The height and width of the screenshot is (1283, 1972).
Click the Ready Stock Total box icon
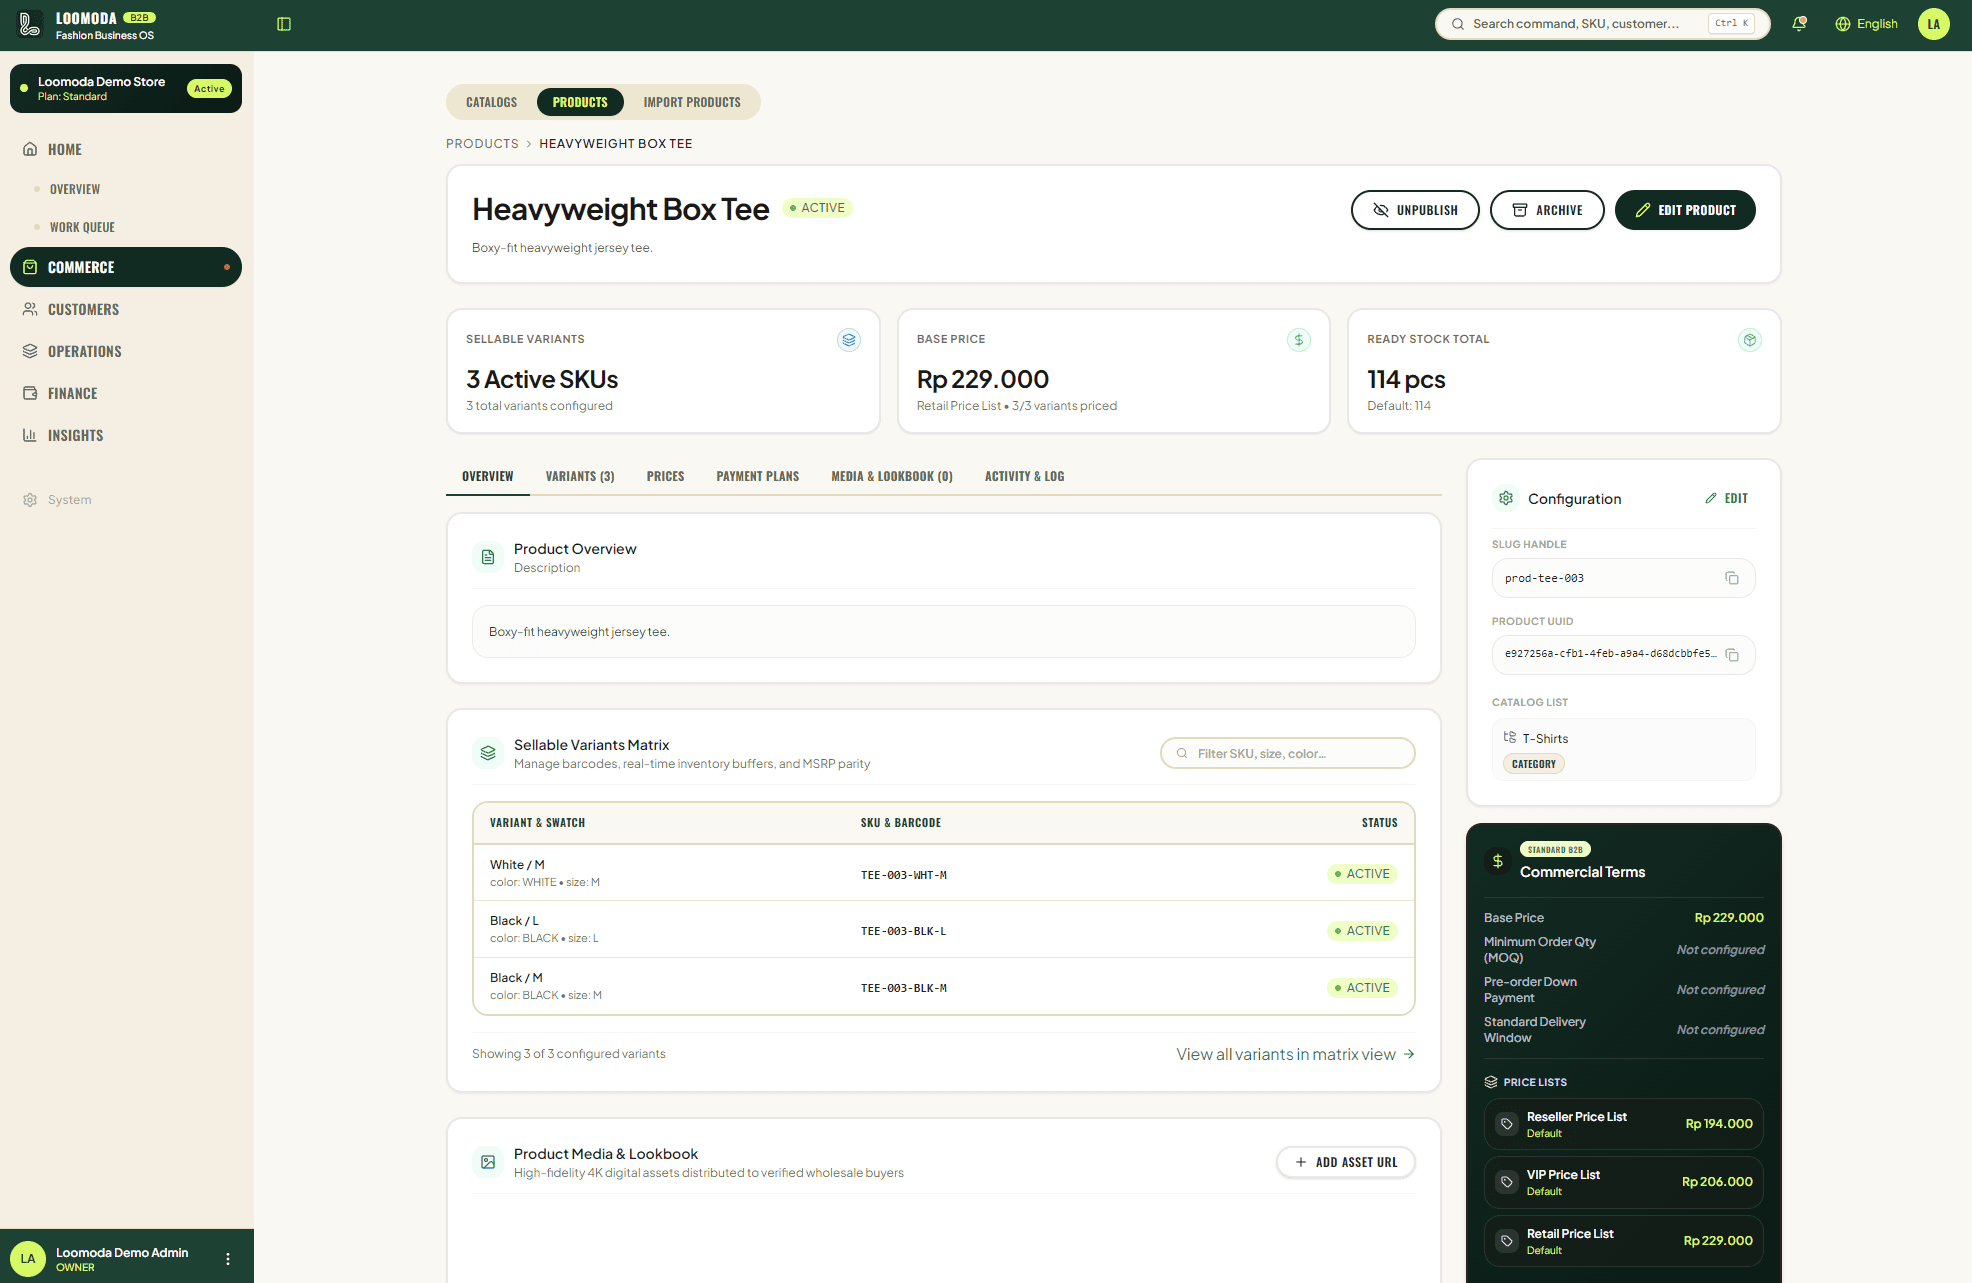(1750, 340)
